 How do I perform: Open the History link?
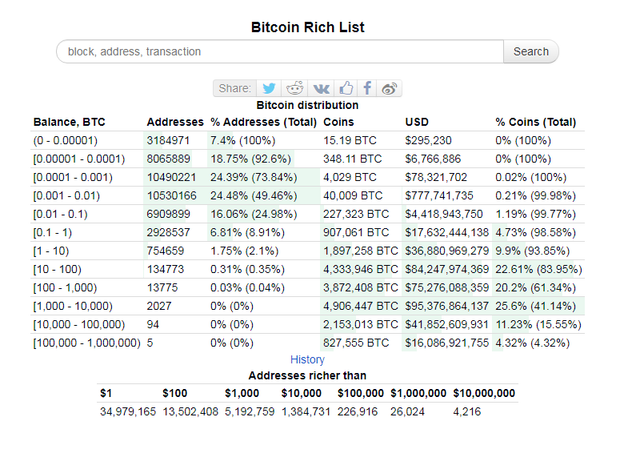click(x=307, y=359)
